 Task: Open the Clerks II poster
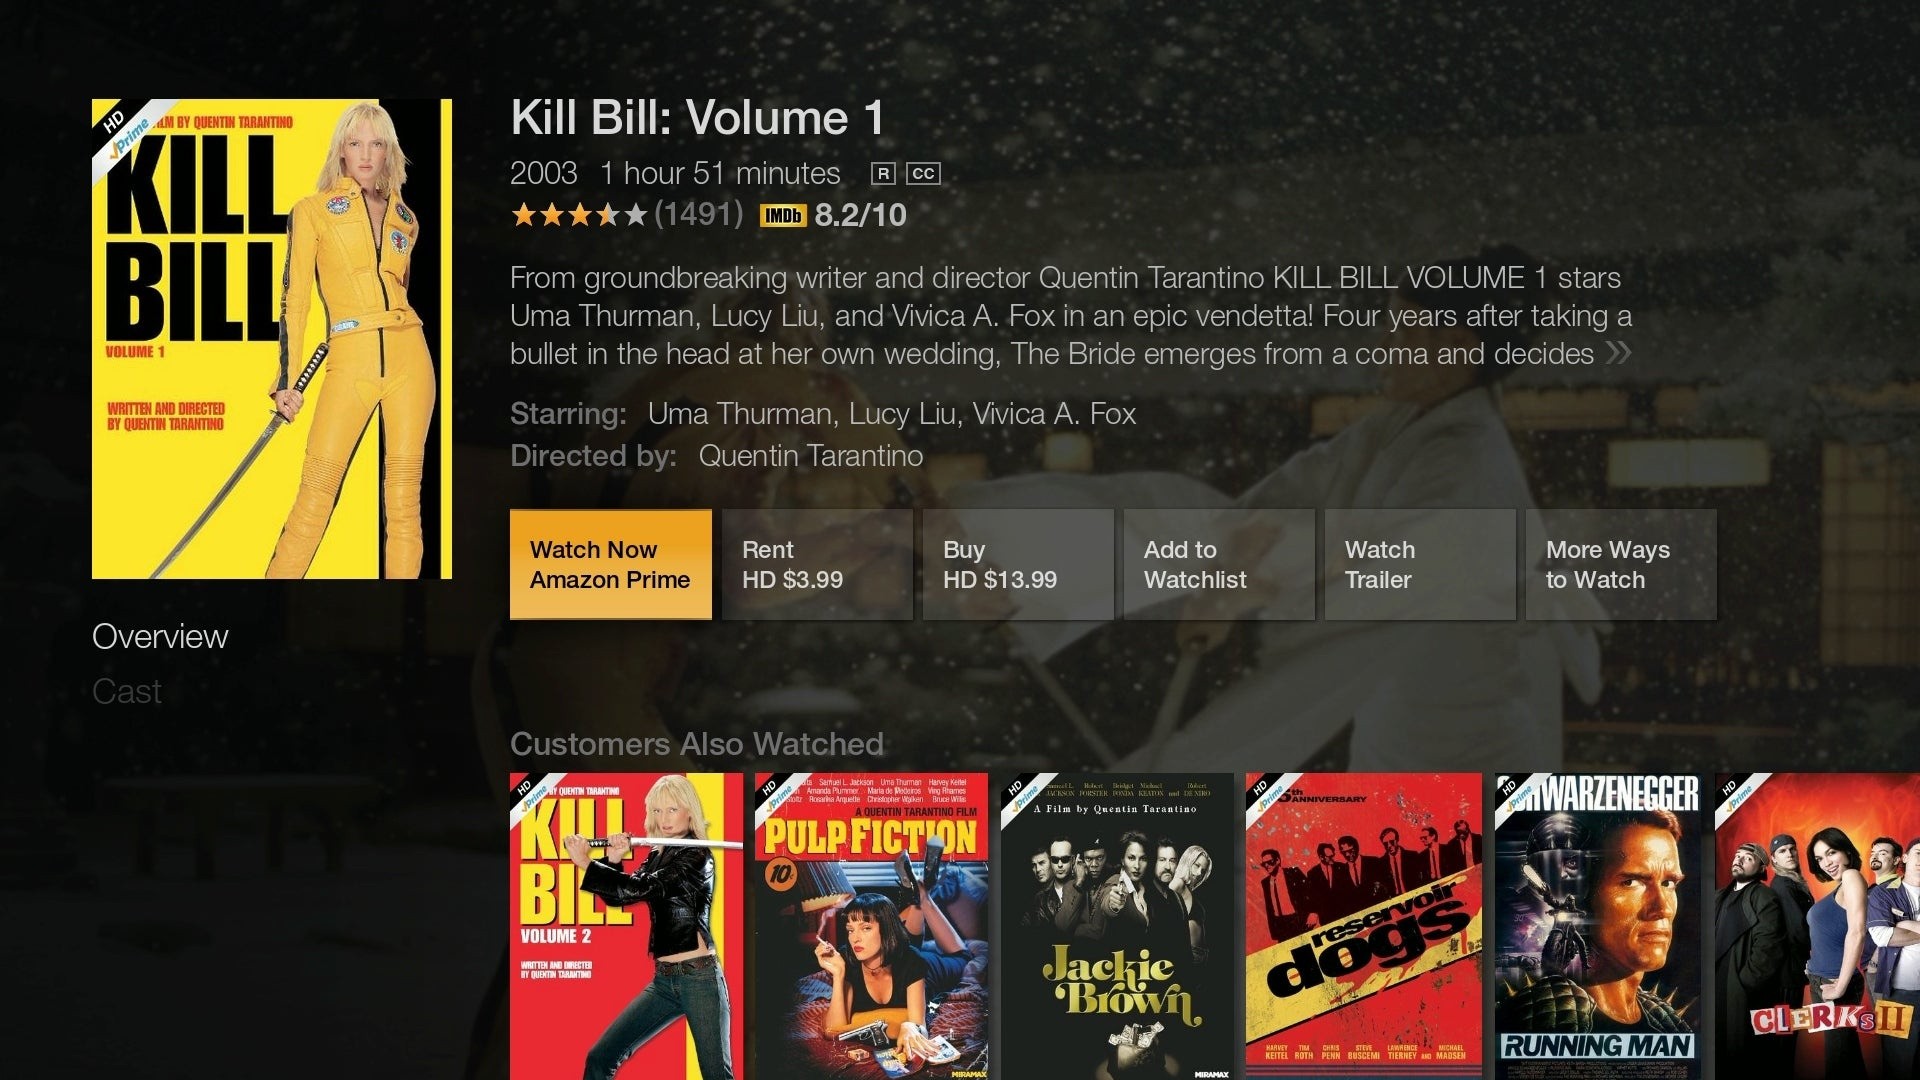pos(1817,926)
